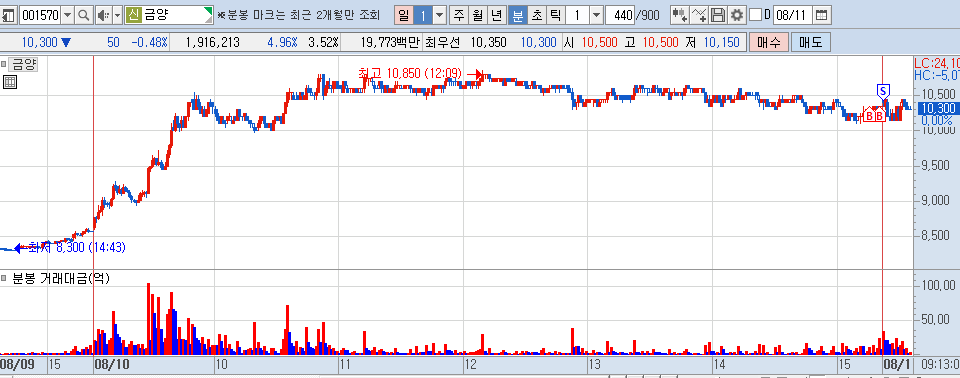Click the 매수 buy button
The width and height of the screenshot is (960, 378).
pos(768,42)
